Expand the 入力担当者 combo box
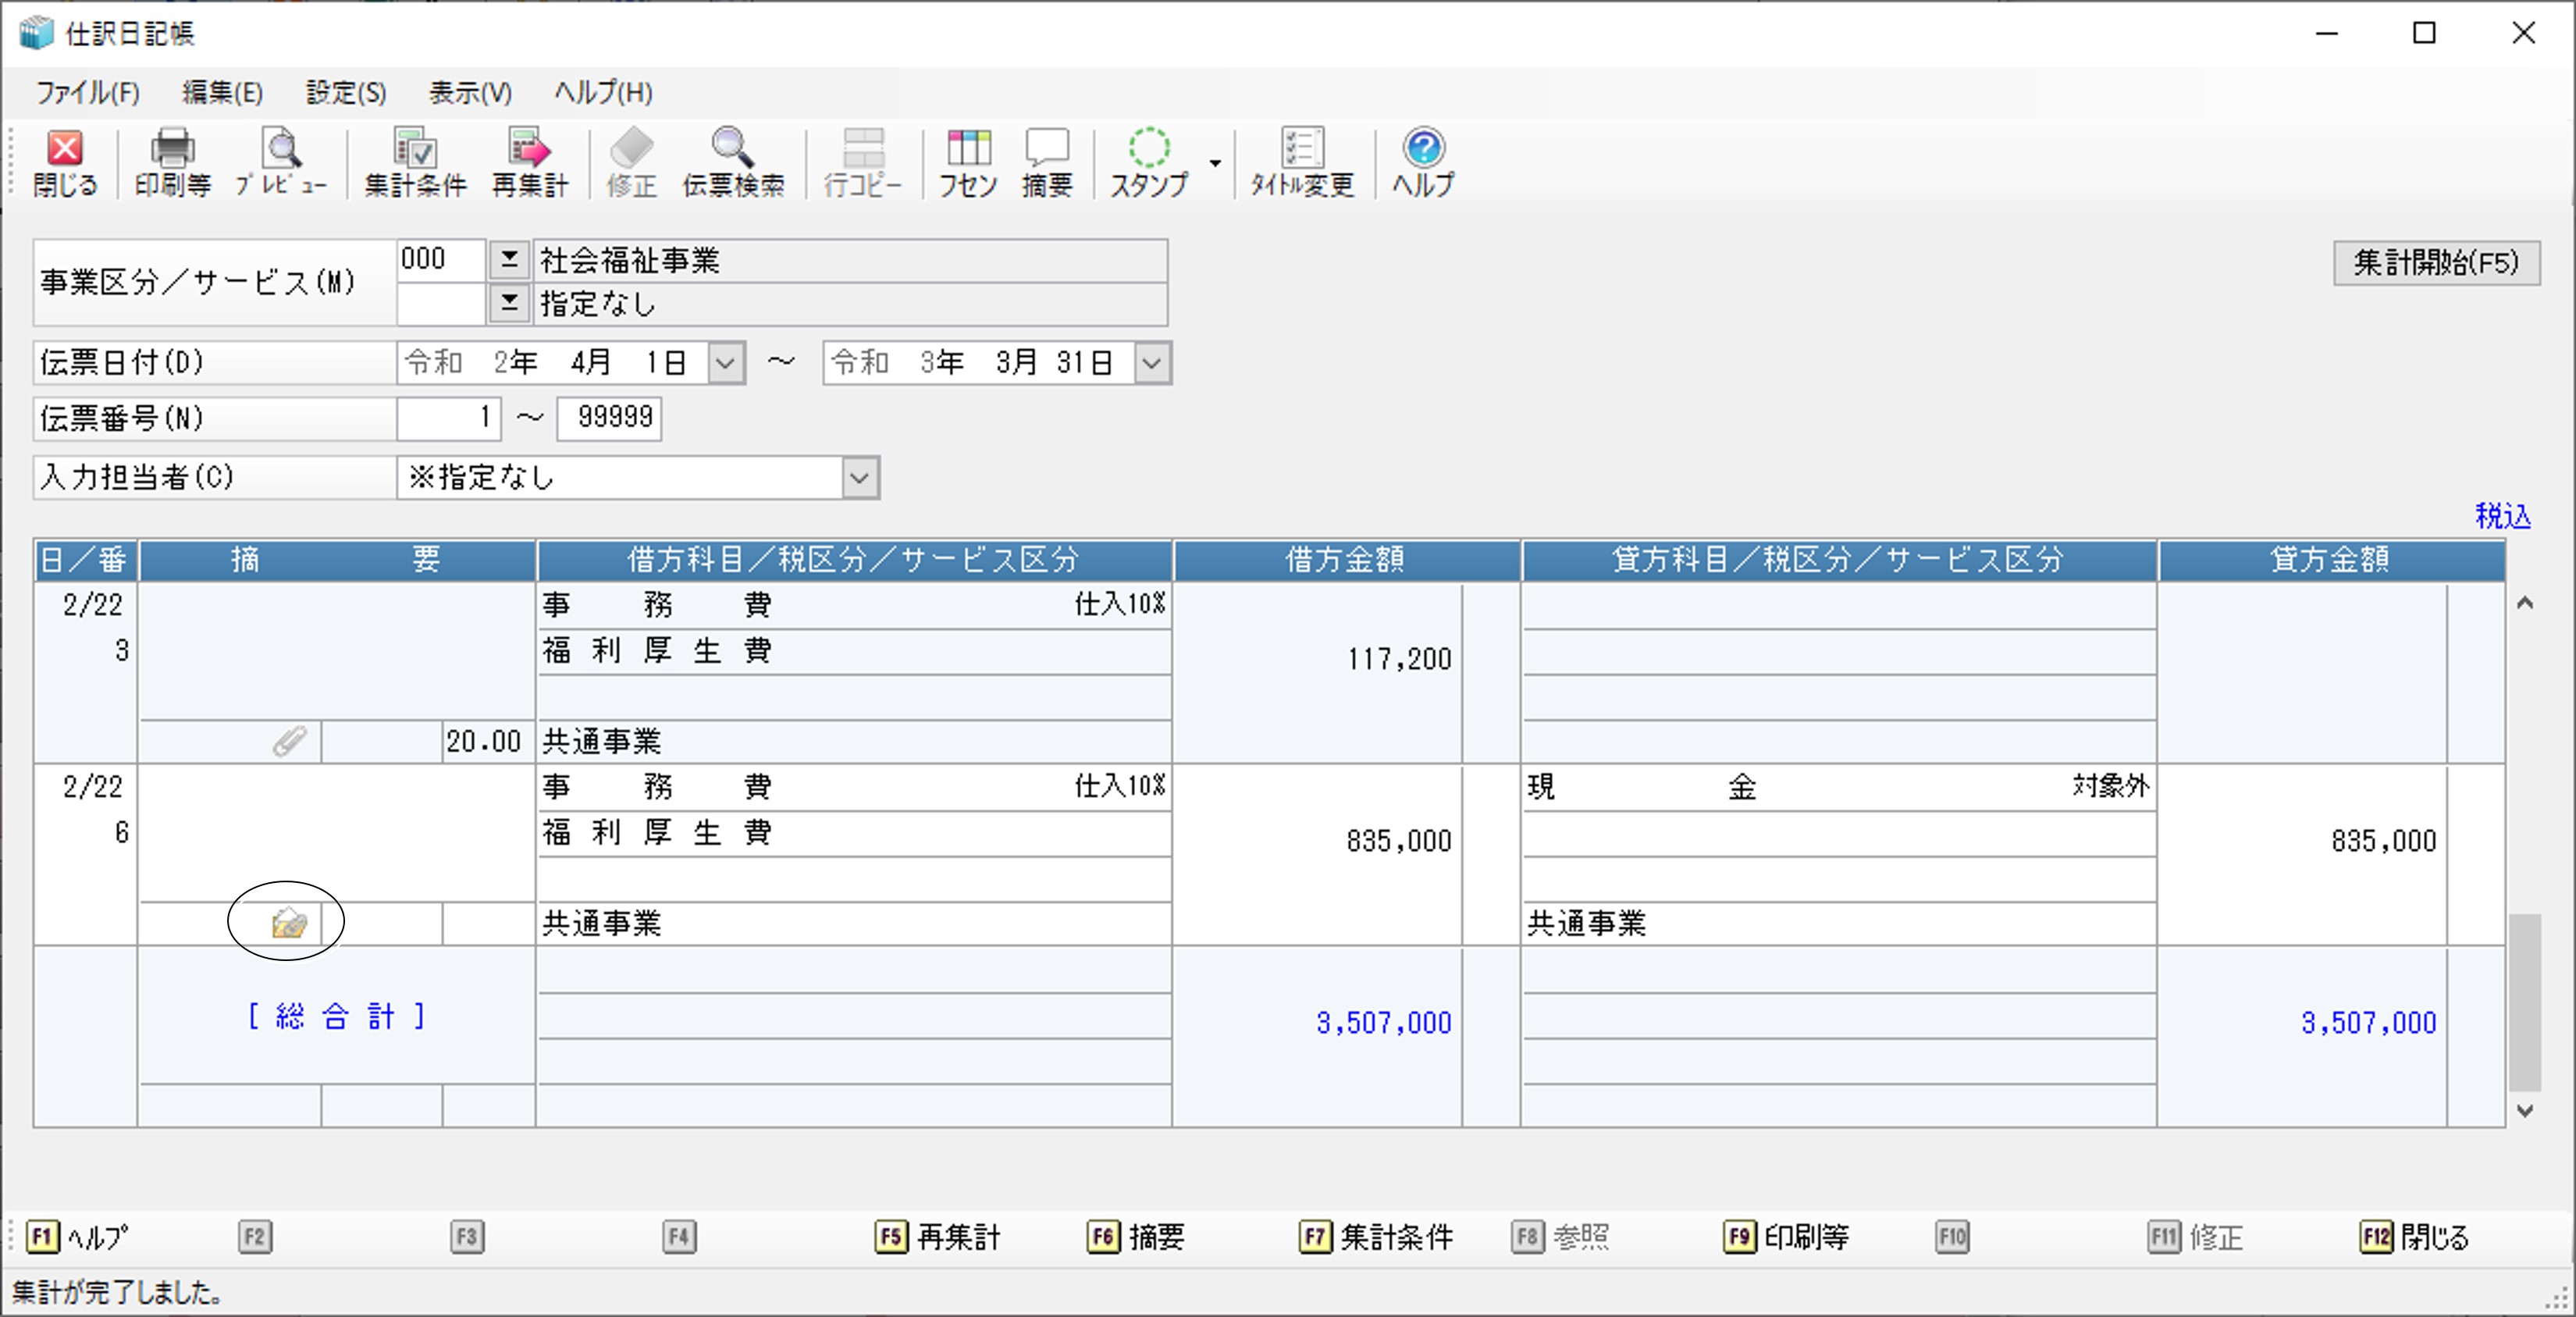 pyautogui.click(x=860, y=478)
